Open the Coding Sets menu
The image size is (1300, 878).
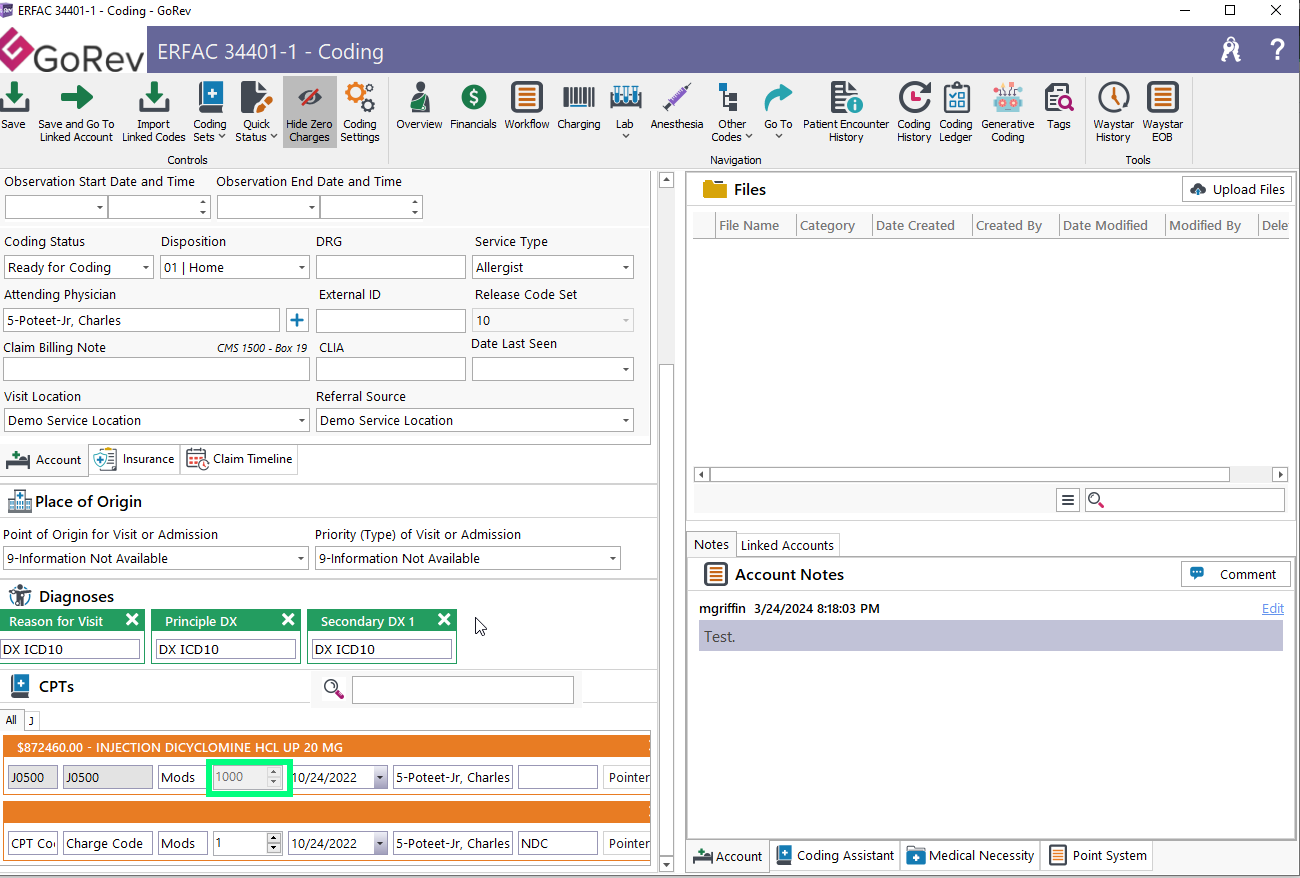coord(210,112)
